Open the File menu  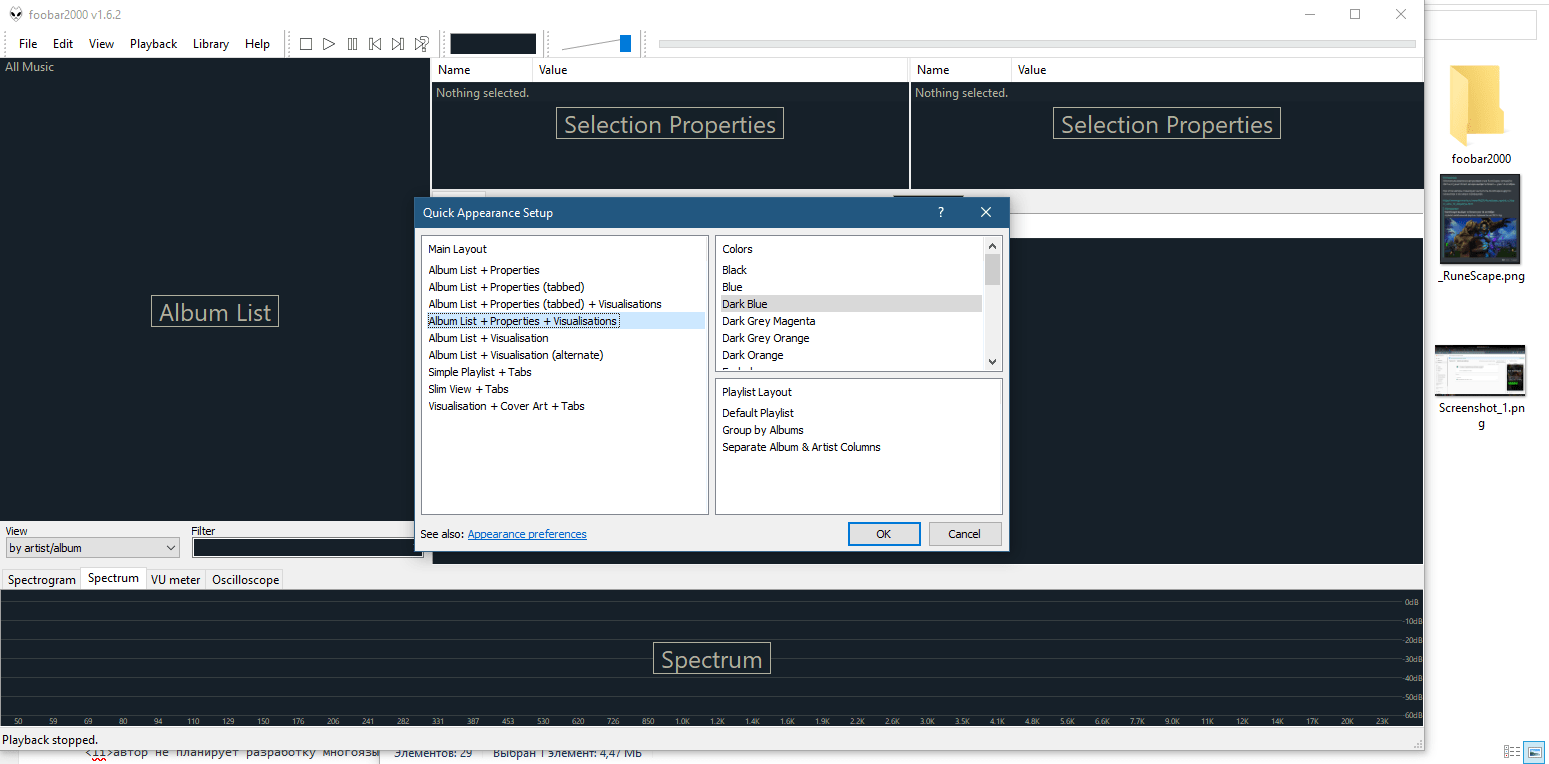pyautogui.click(x=28, y=44)
